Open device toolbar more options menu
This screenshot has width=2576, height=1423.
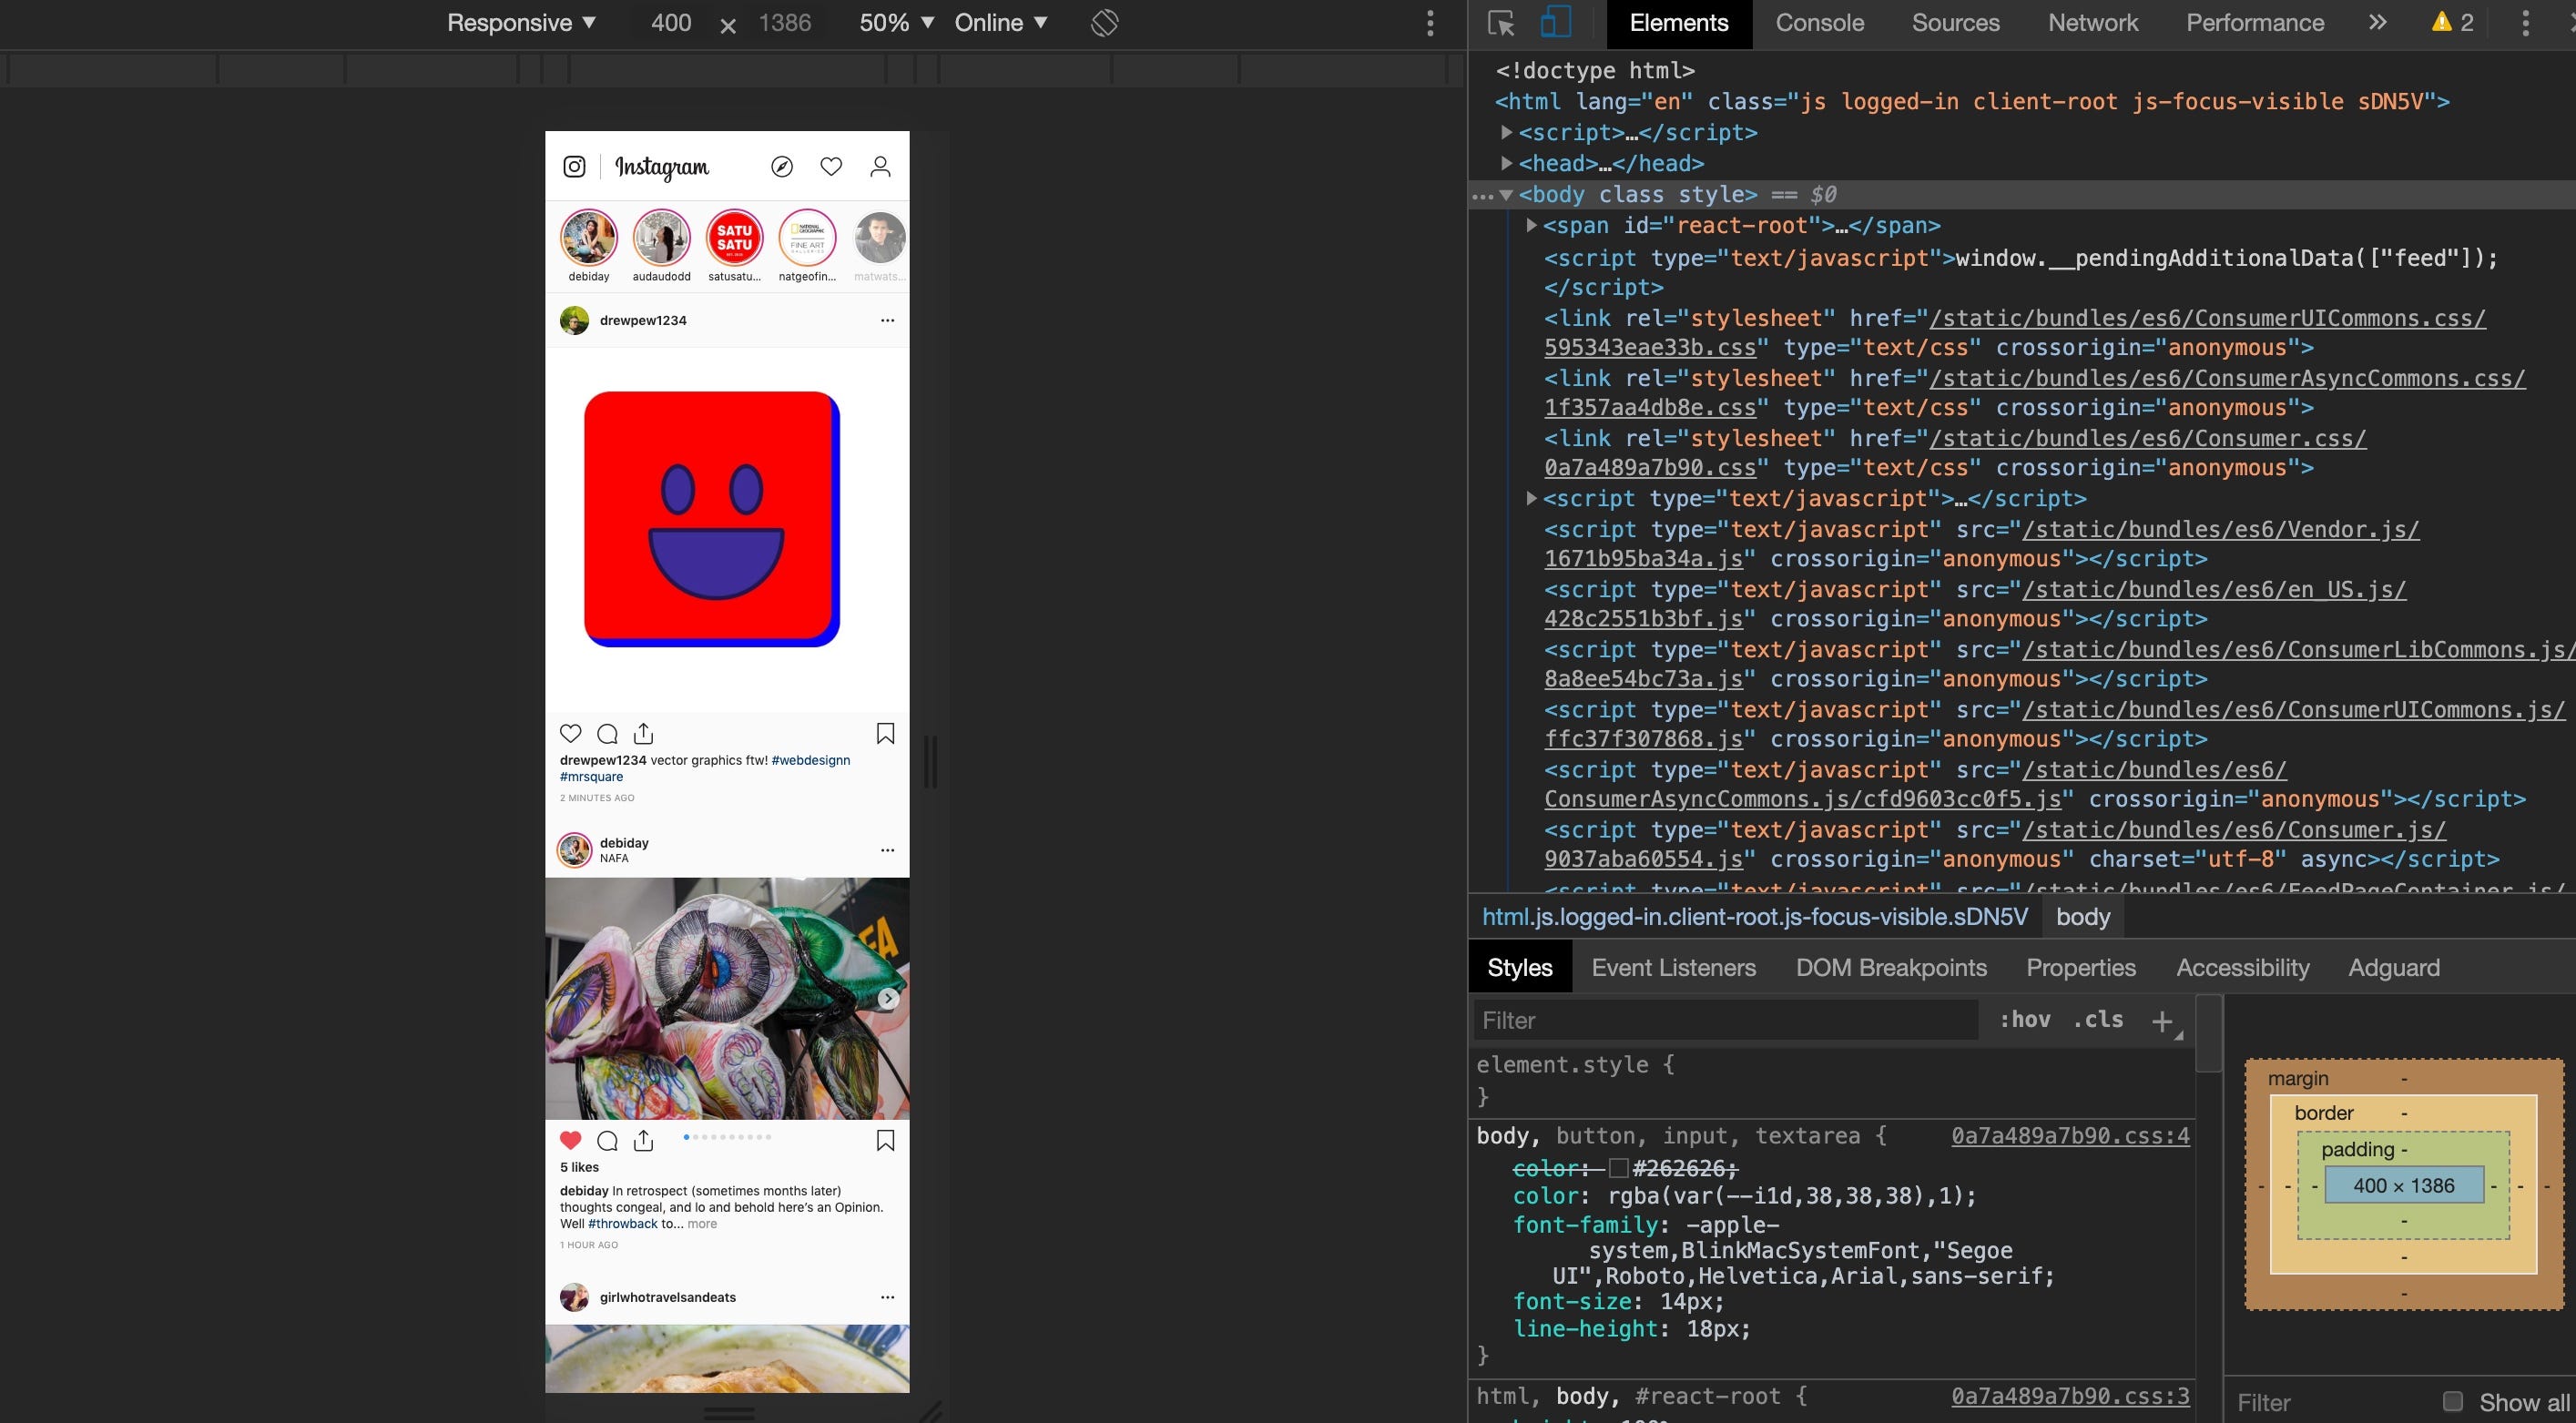pyautogui.click(x=1430, y=23)
